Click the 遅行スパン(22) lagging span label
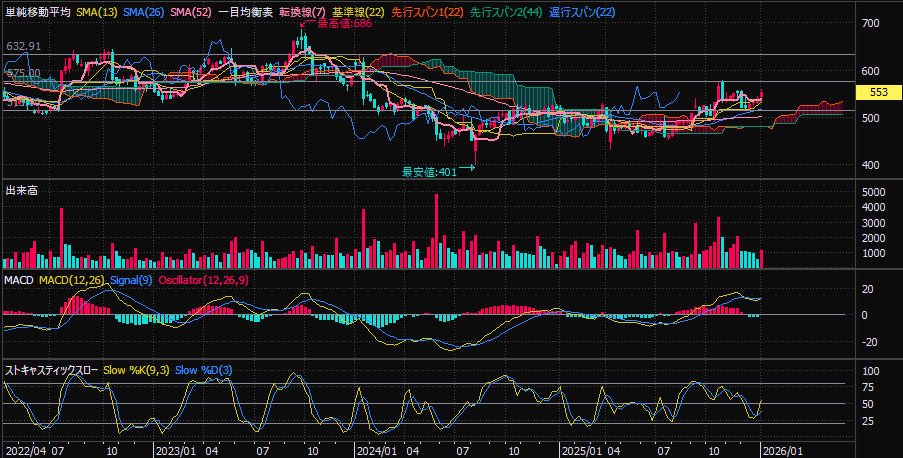 (582, 12)
